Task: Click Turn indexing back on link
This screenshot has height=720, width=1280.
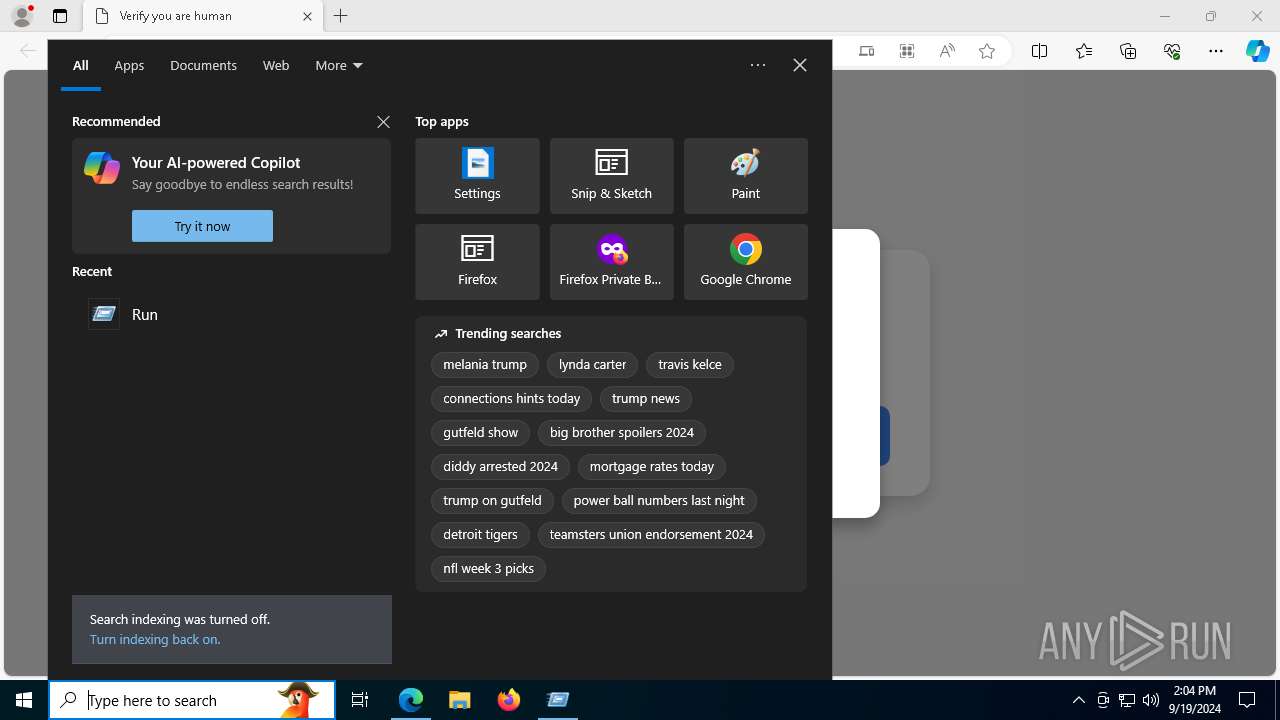Action: coord(155,639)
